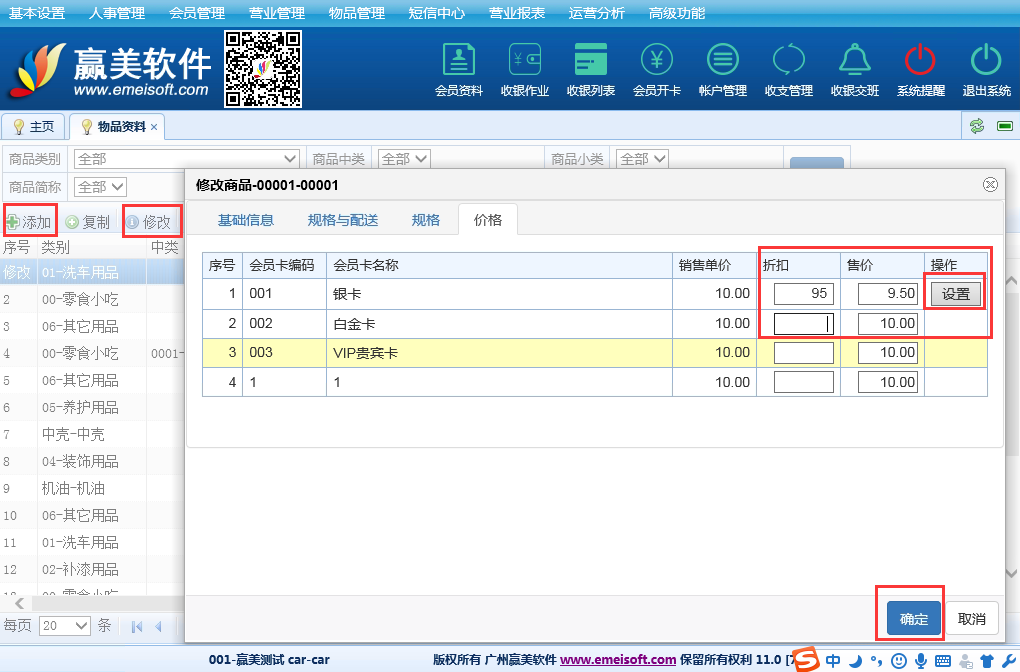Open 会员资料 member profile icon
The width and height of the screenshot is (1020, 672).
tap(458, 69)
